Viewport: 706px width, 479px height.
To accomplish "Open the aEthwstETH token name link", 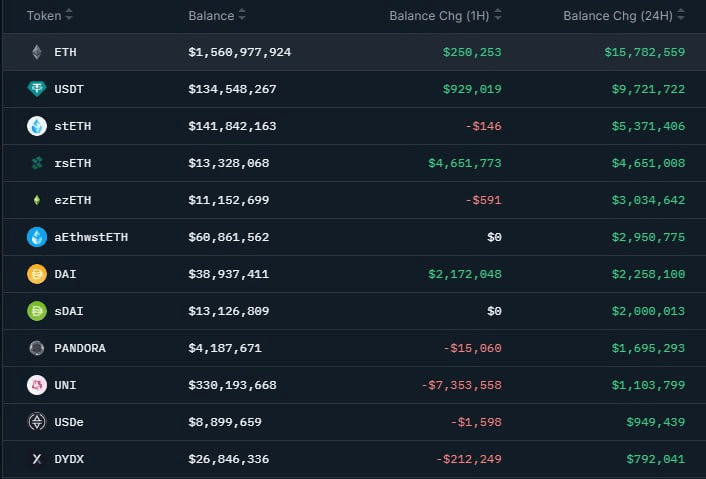I will pos(91,237).
